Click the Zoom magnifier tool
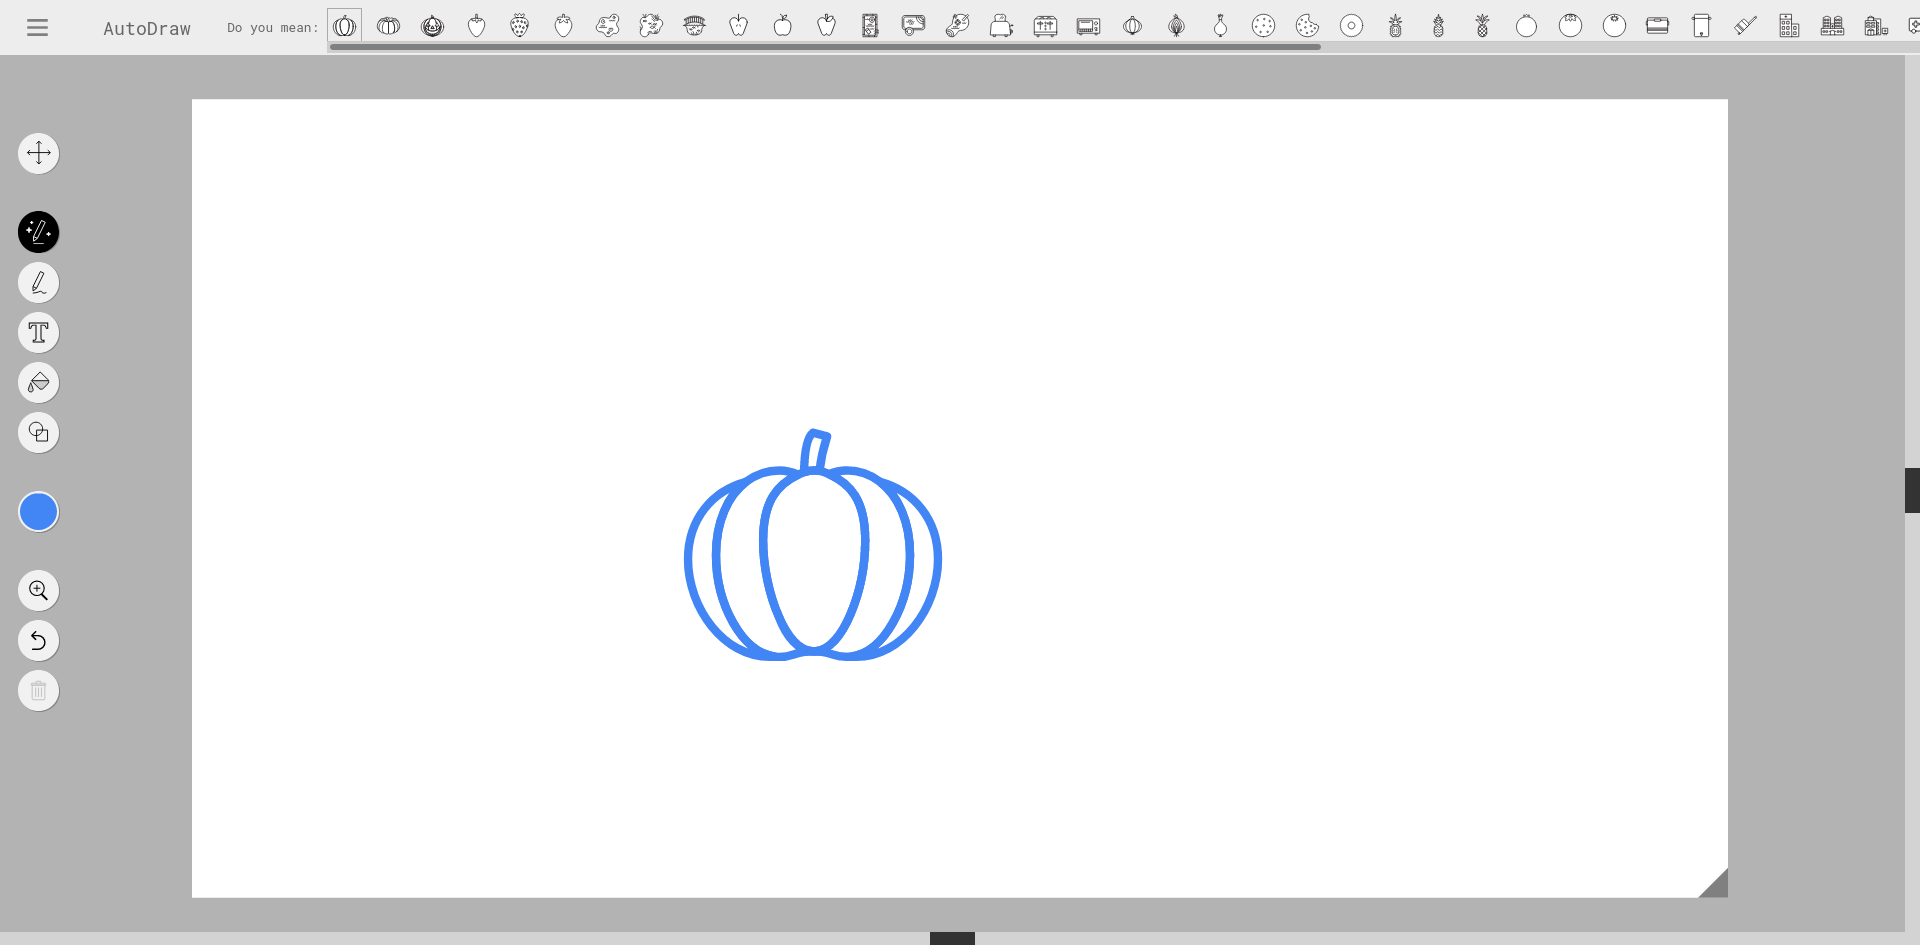Viewport: 1920px width, 945px height. tap(38, 591)
